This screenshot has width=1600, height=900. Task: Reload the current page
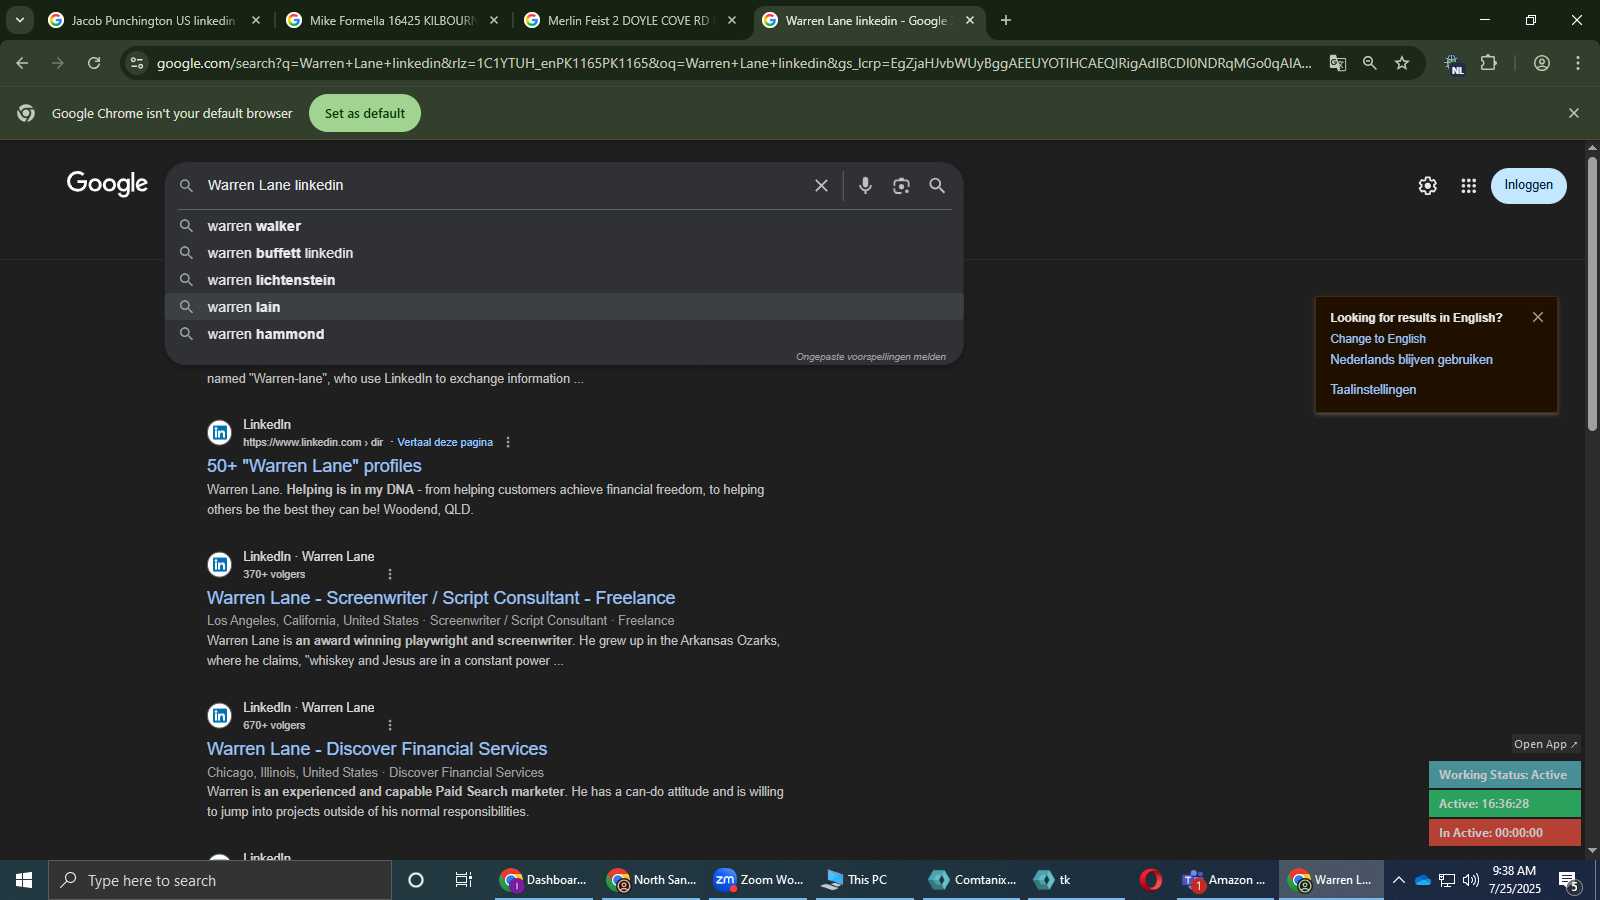point(94,63)
